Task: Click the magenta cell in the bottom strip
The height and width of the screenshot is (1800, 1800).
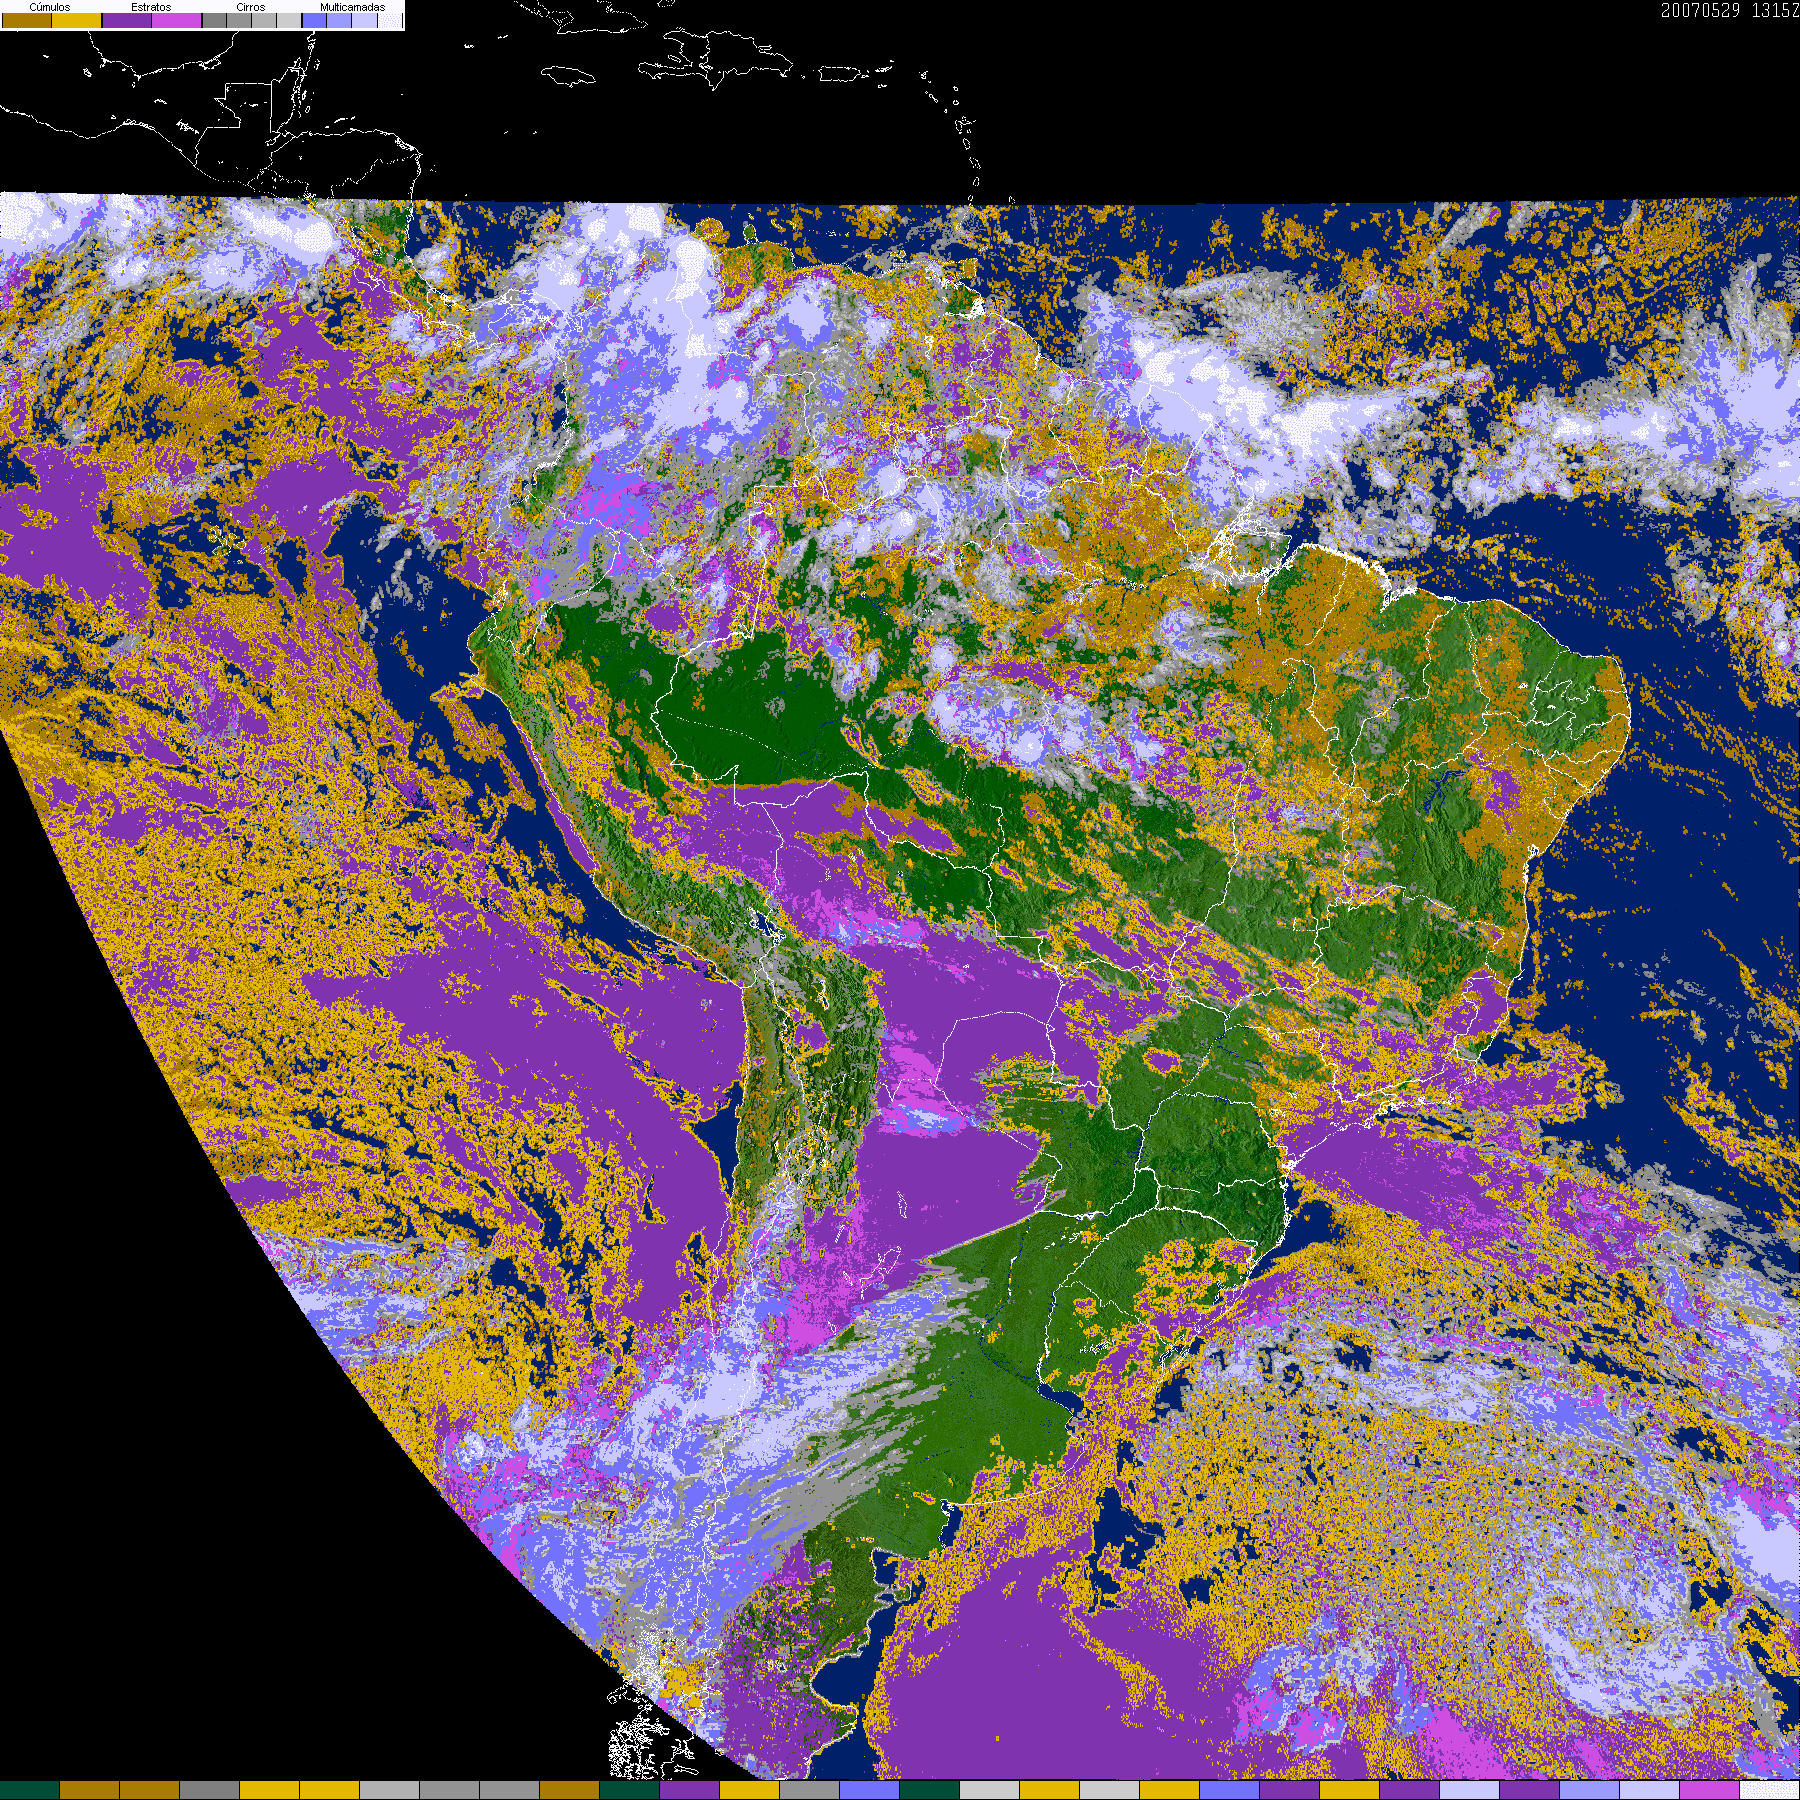Action: pos(1709,1790)
